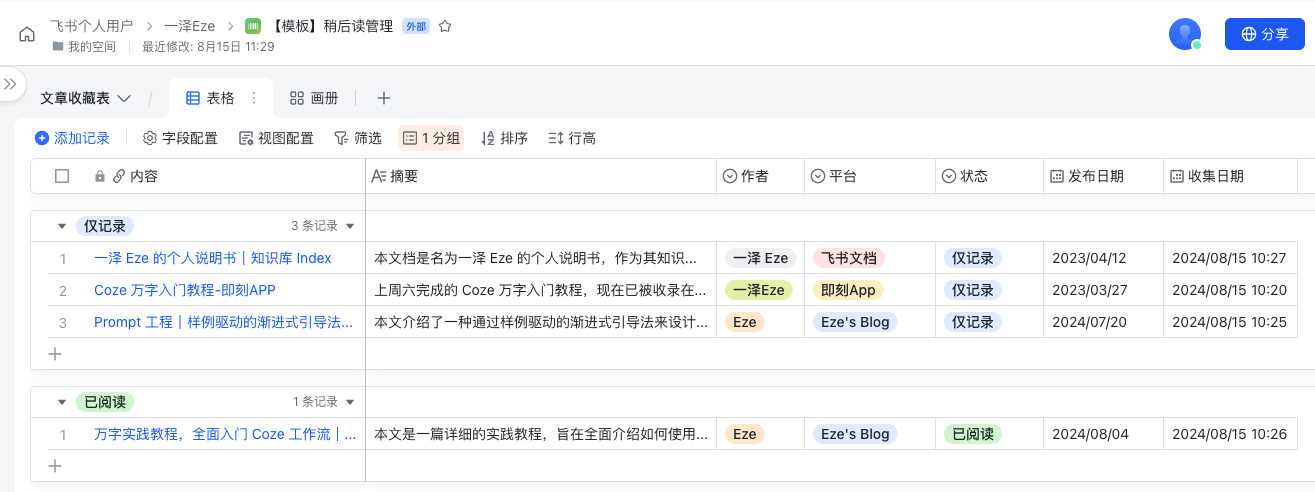The height and width of the screenshot is (492, 1315).
Task: Select summary cell starting 本文档是名为
Action: [541, 258]
